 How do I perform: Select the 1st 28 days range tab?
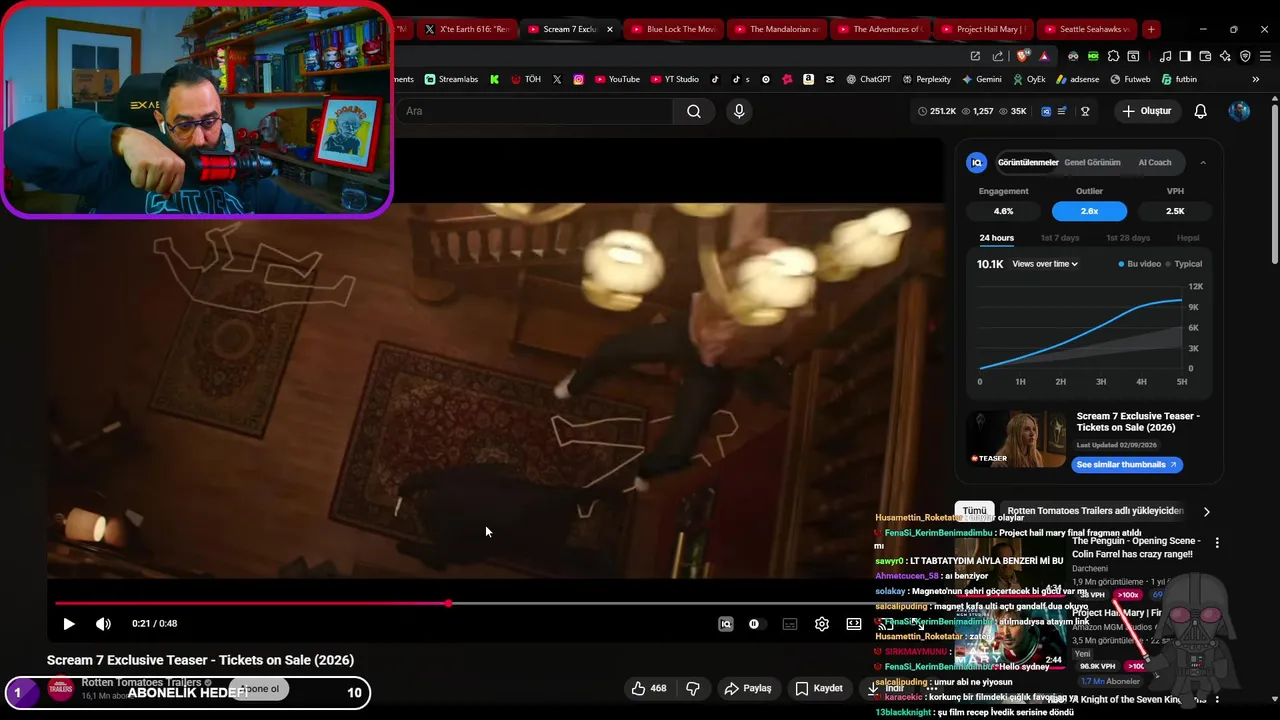coord(1128,238)
